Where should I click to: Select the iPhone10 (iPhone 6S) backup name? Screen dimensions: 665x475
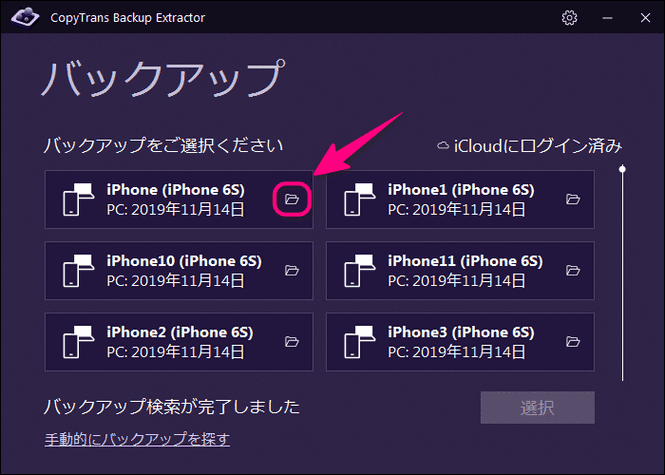click(184, 261)
